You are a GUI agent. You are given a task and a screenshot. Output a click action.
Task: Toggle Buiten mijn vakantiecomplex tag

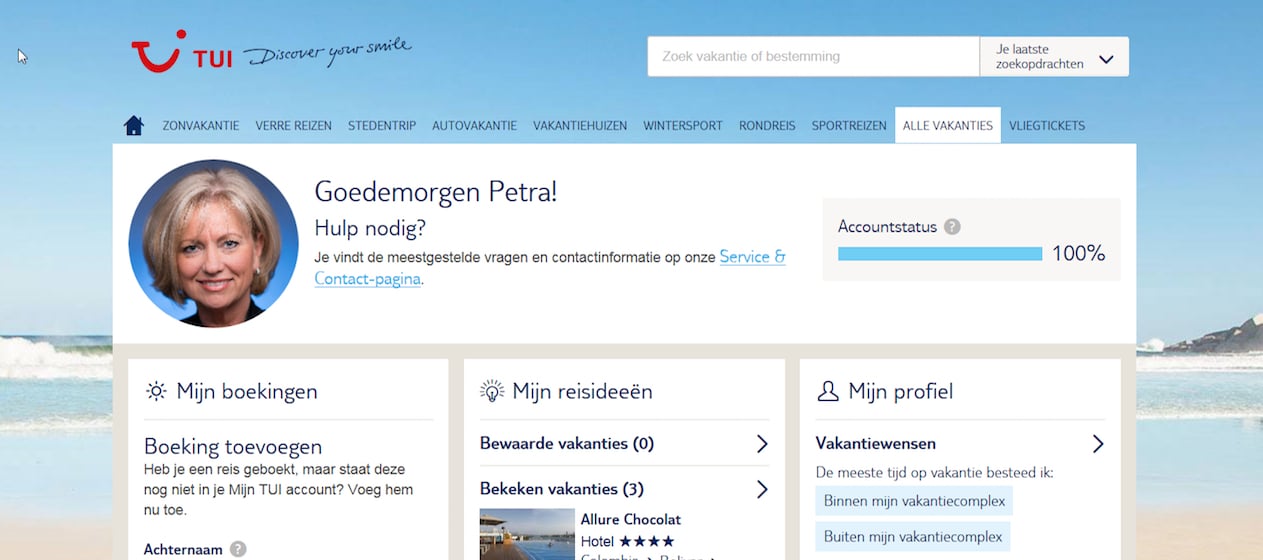click(x=913, y=537)
